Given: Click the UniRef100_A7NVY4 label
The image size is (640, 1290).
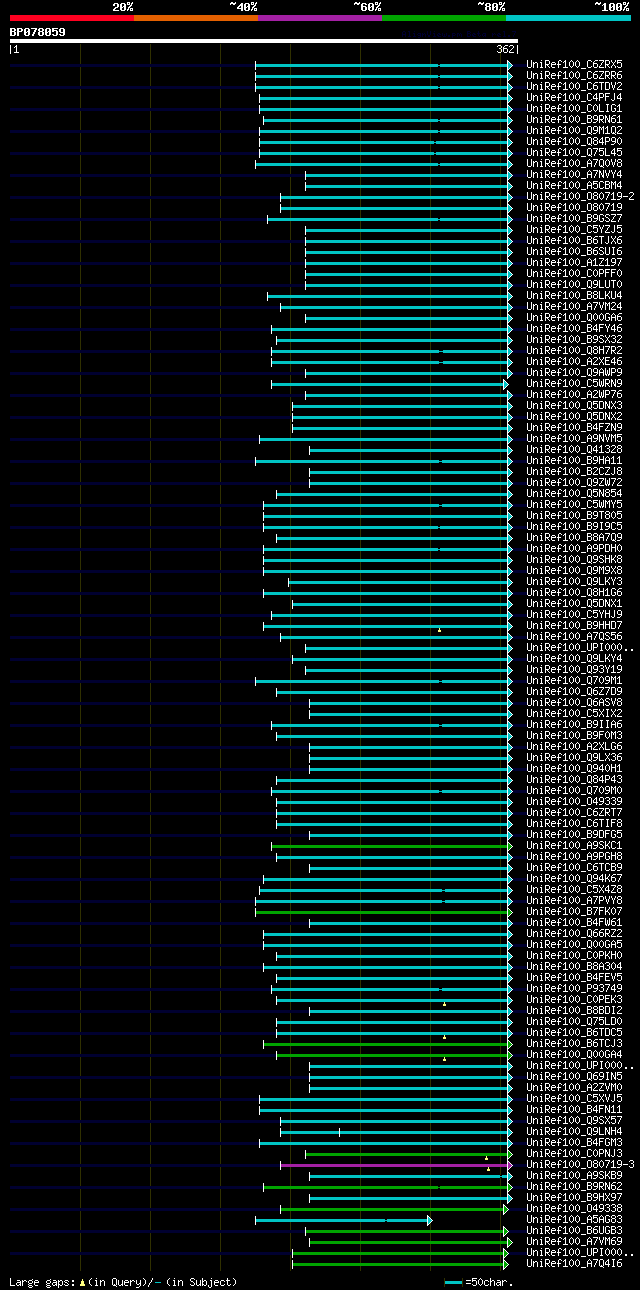Looking at the screenshot, I should pos(574,174).
